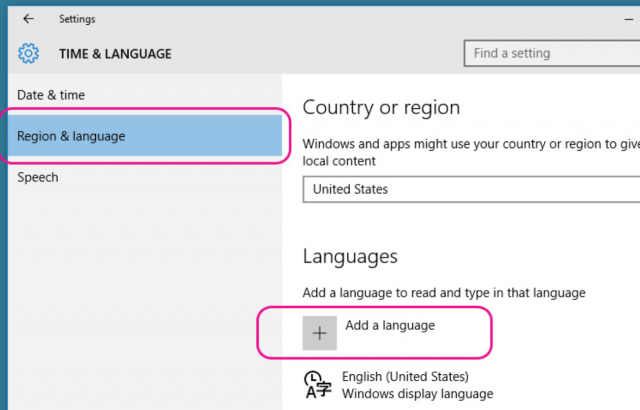Click the Settings window title text
This screenshot has width=640, height=410.
(x=78, y=19)
